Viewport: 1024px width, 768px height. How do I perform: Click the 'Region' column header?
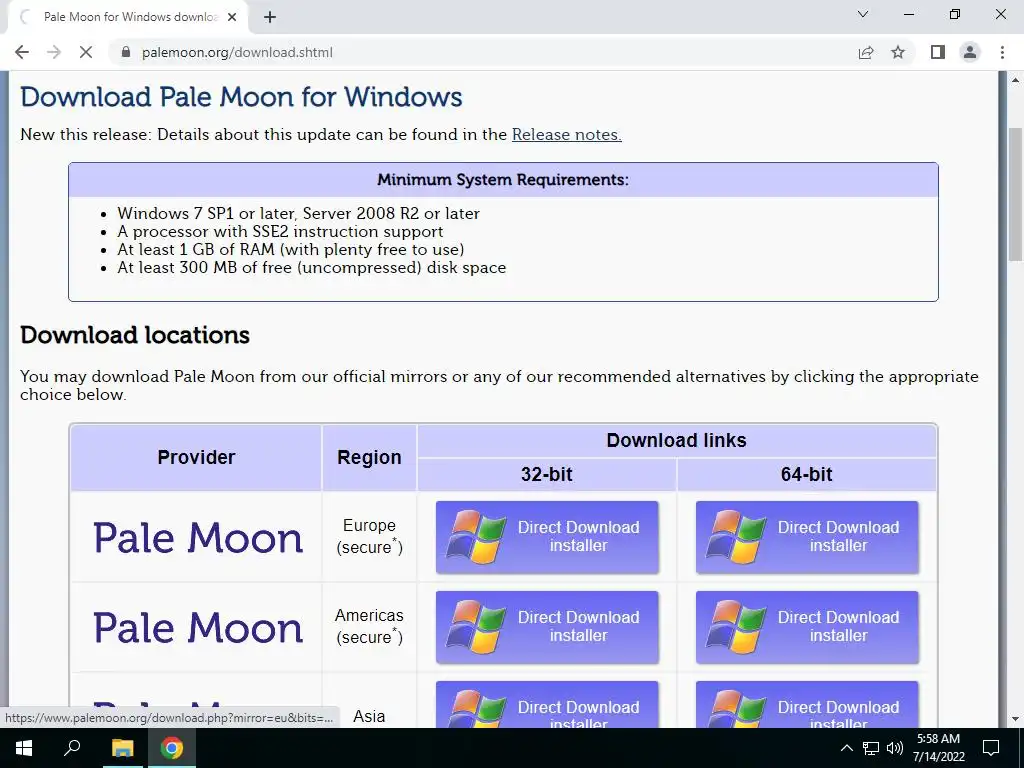tap(369, 457)
